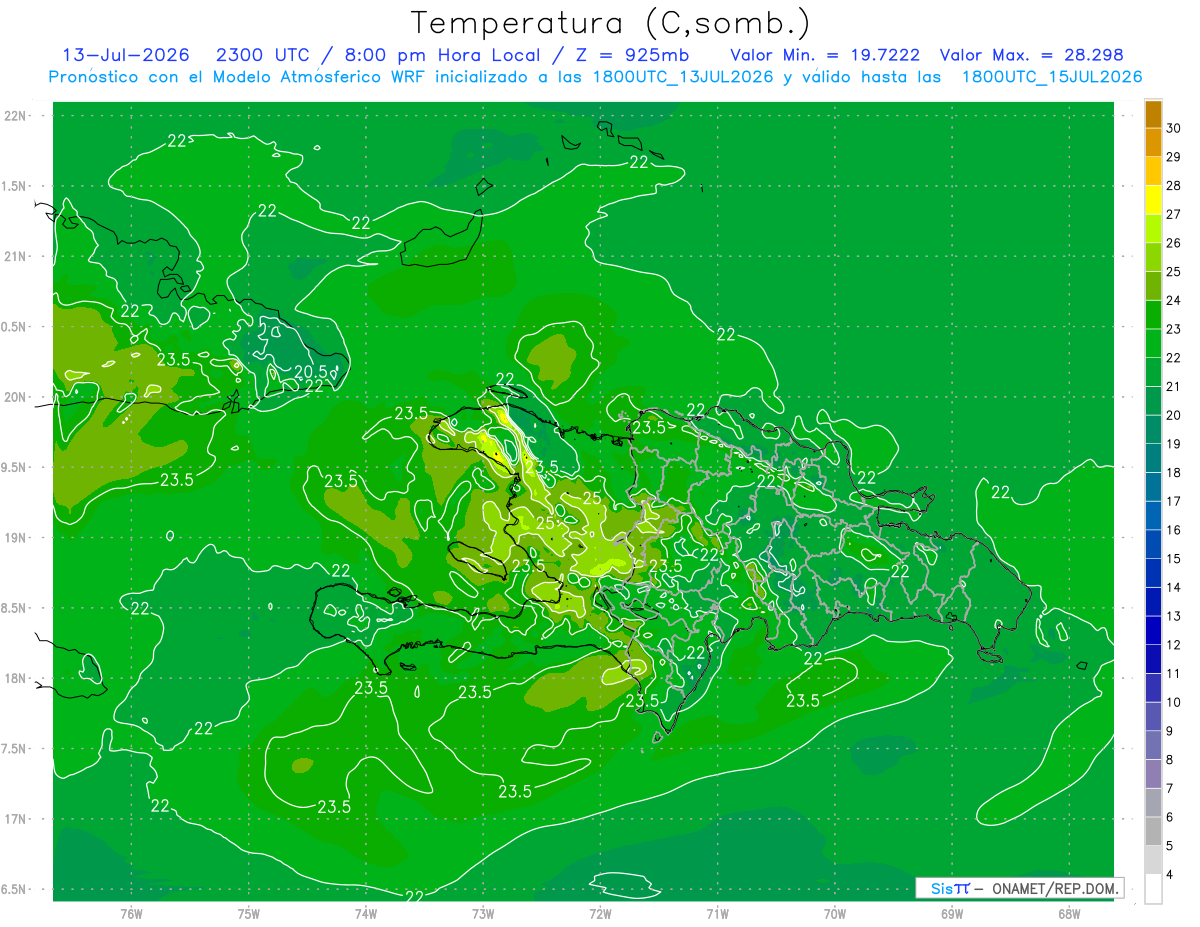Click the '72W' longitude axis label
This screenshot has width=1200, height=927.
tap(600, 913)
